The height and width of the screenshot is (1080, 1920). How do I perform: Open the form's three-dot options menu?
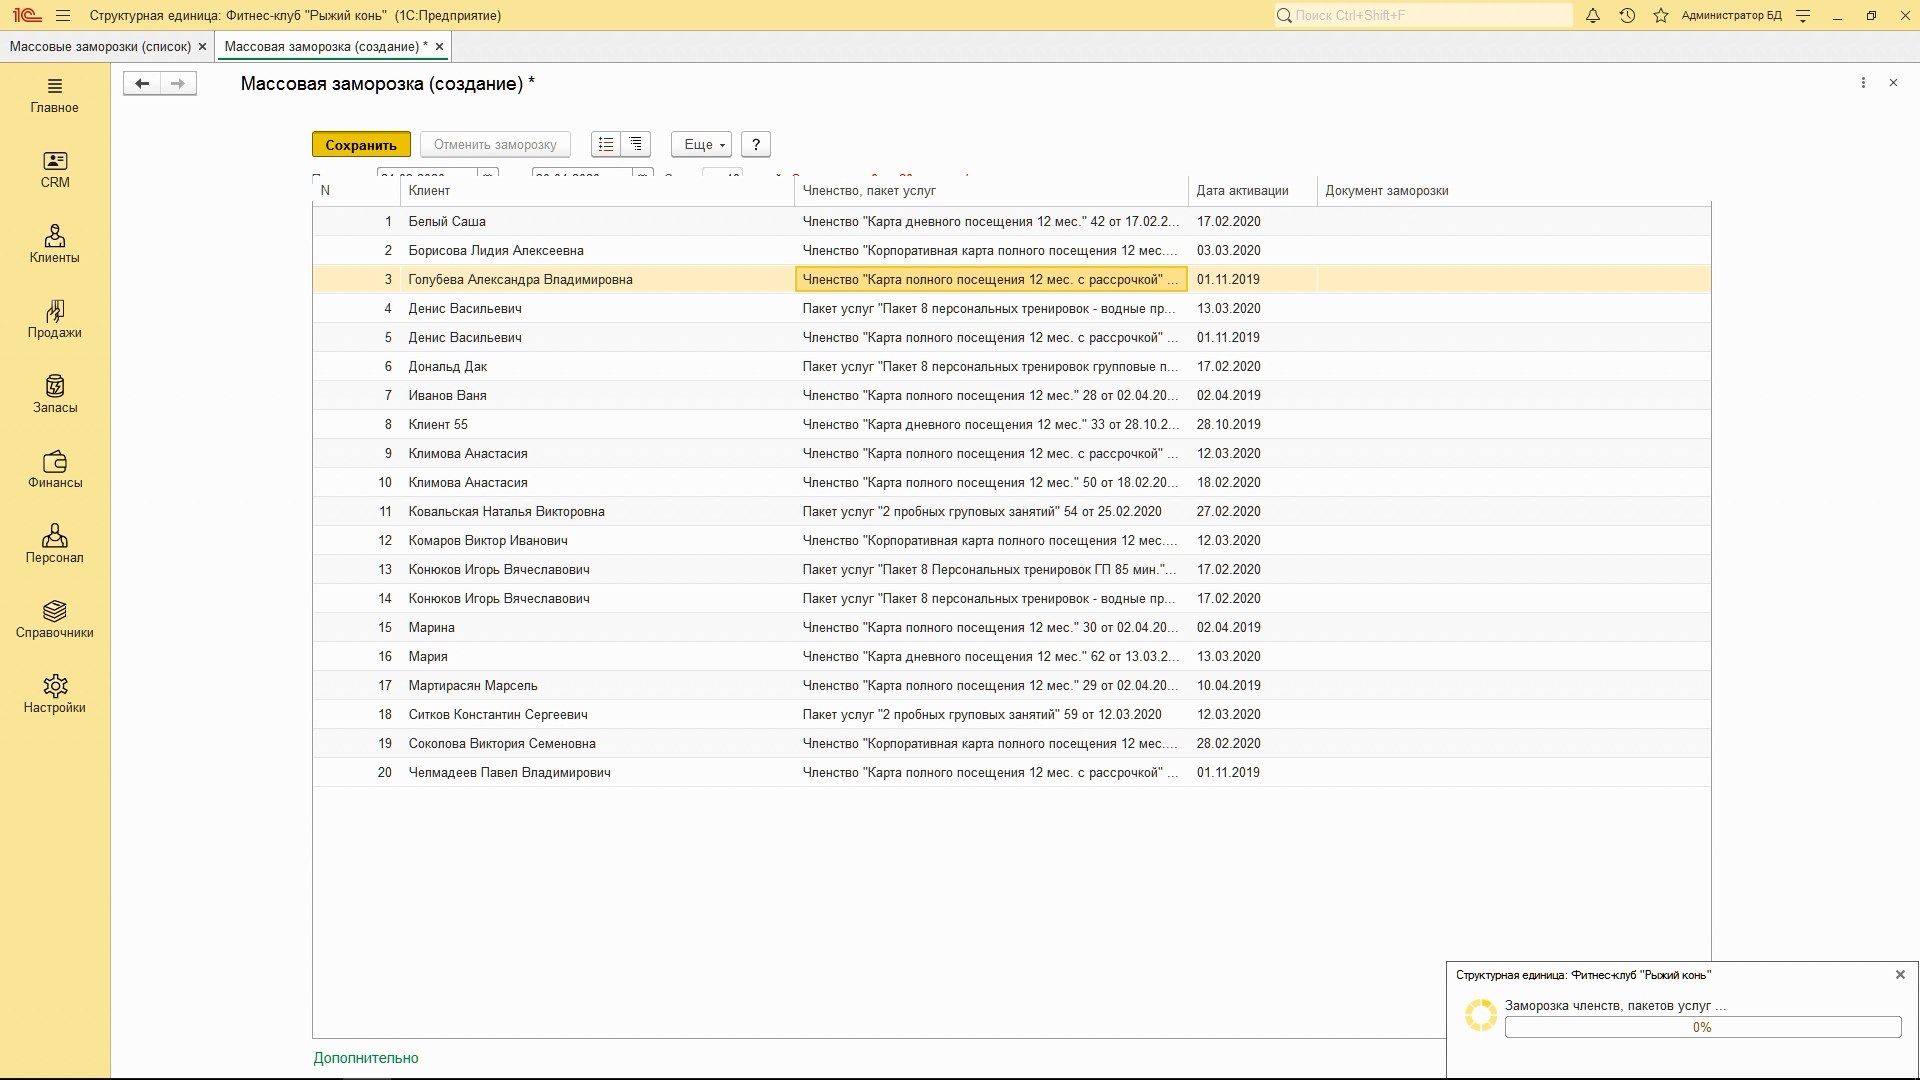1863,83
